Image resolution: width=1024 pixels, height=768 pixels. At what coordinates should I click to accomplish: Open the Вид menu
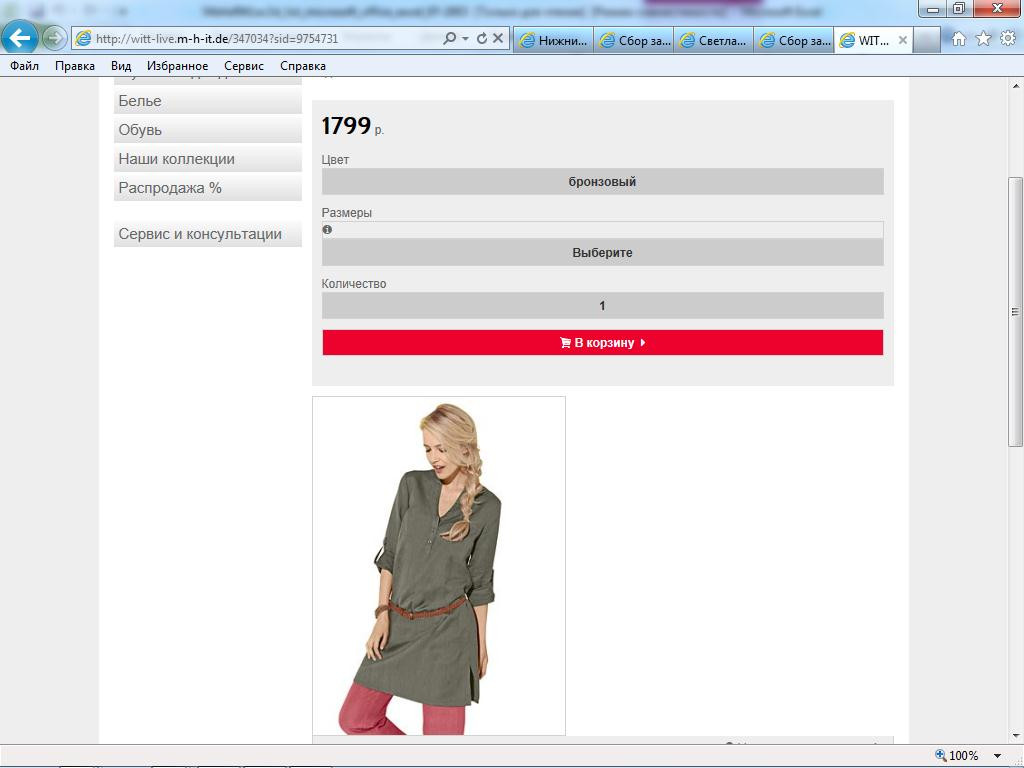point(121,66)
